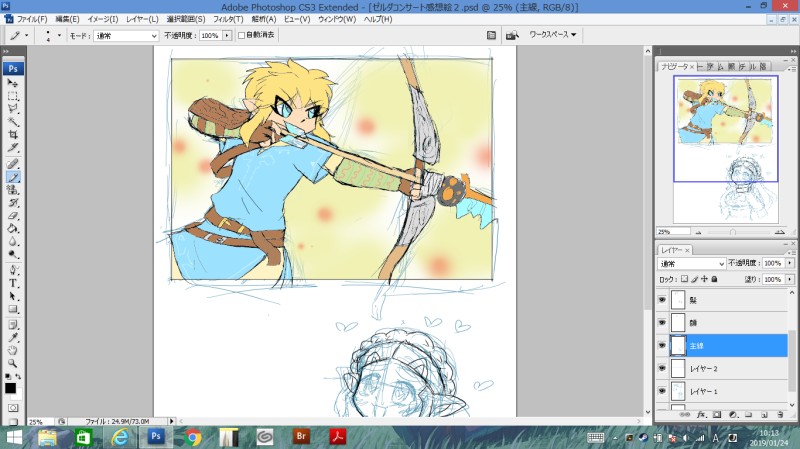Screen dimensions: 800x449
Task: Select the Zoom tool in toolbox
Action: click(13, 363)
